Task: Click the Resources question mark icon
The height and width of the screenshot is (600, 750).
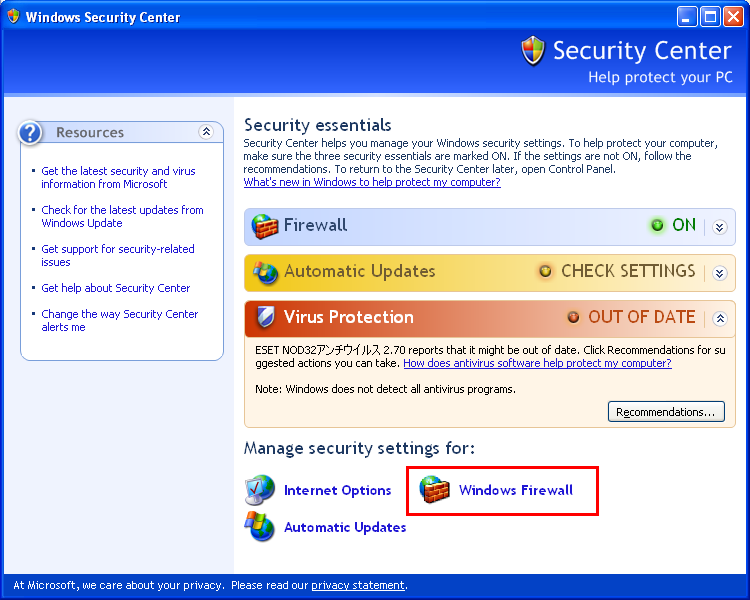Action: tap(30, 133)
